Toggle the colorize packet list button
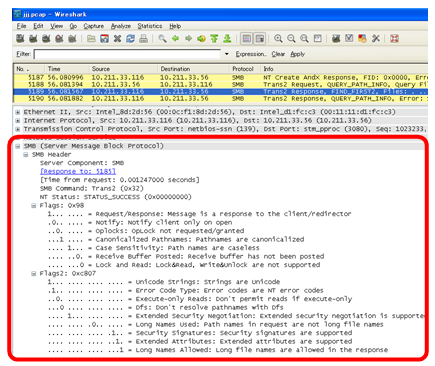Image resolution: width=435 pixels, height=366 pixels. coord(247,39)
